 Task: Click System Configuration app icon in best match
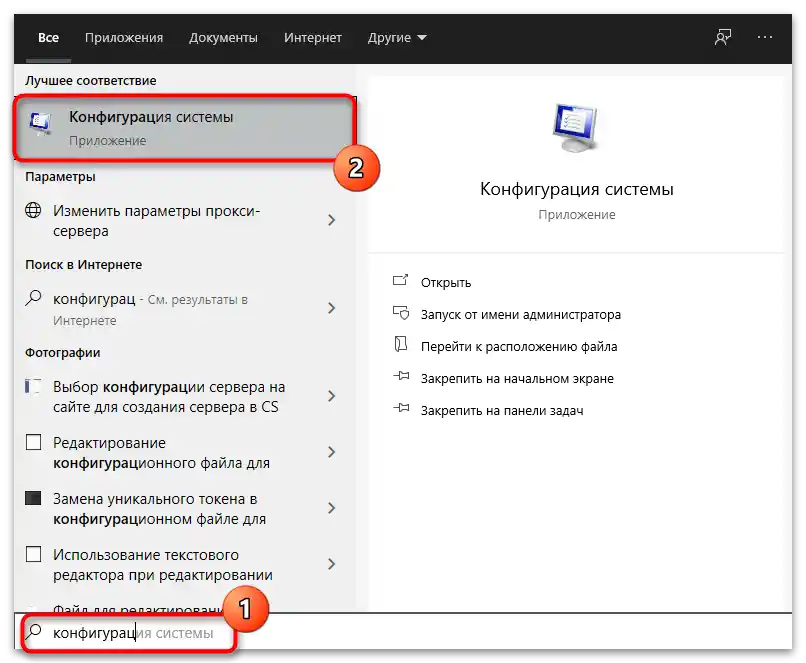(41, 124)
